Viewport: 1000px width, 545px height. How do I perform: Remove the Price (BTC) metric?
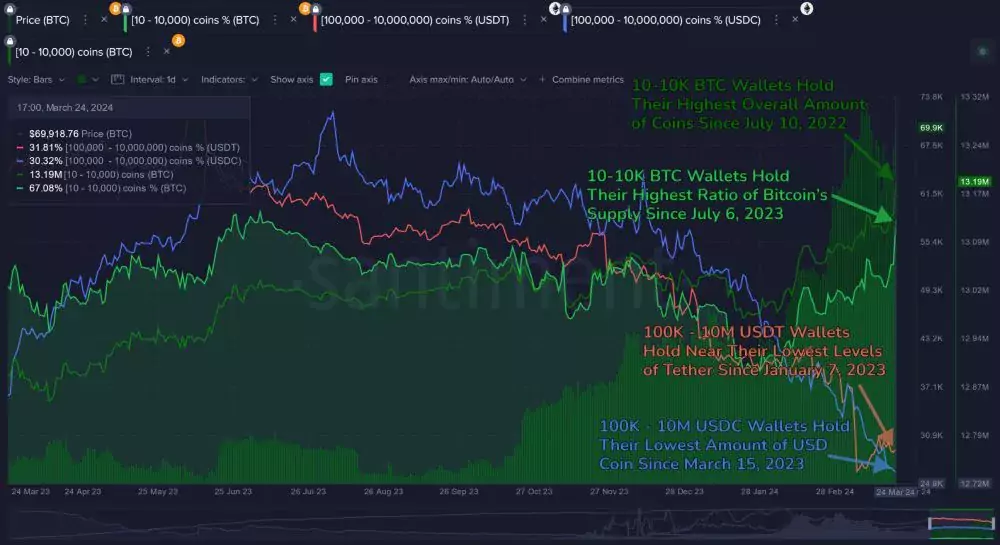point(104,20)
